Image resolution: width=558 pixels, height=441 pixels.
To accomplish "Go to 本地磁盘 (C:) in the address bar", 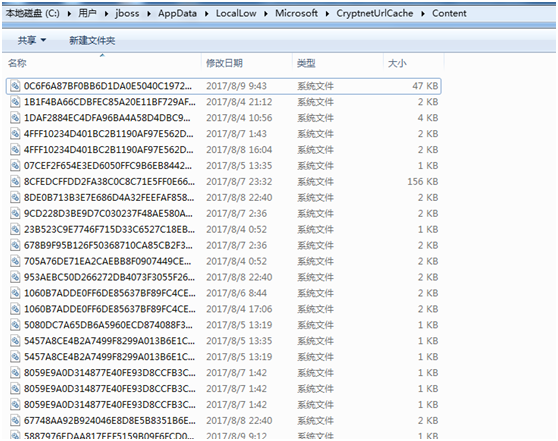I will point(32,14).
